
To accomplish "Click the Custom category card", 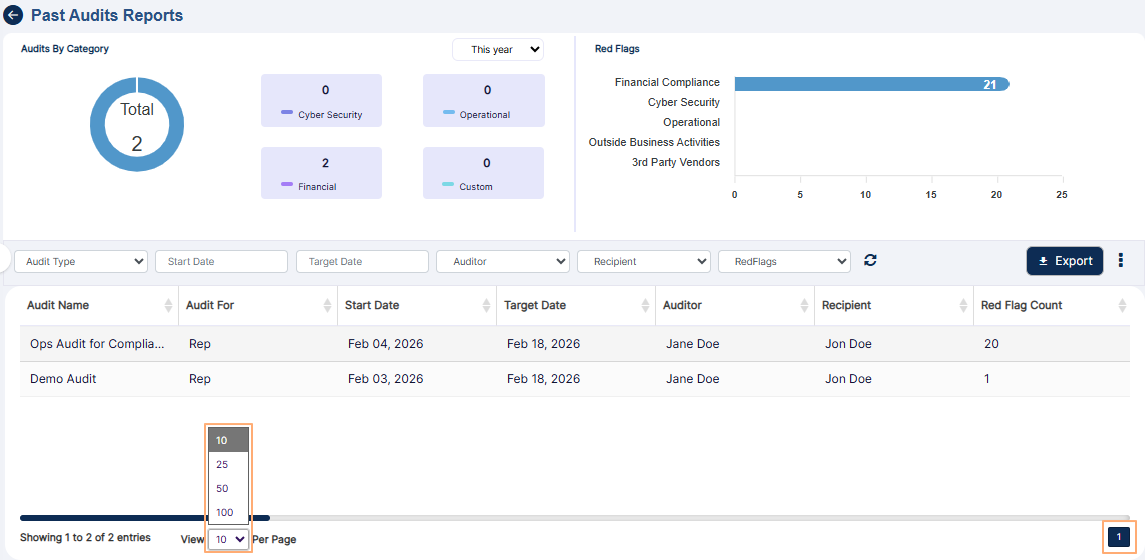I will point(483,173).
